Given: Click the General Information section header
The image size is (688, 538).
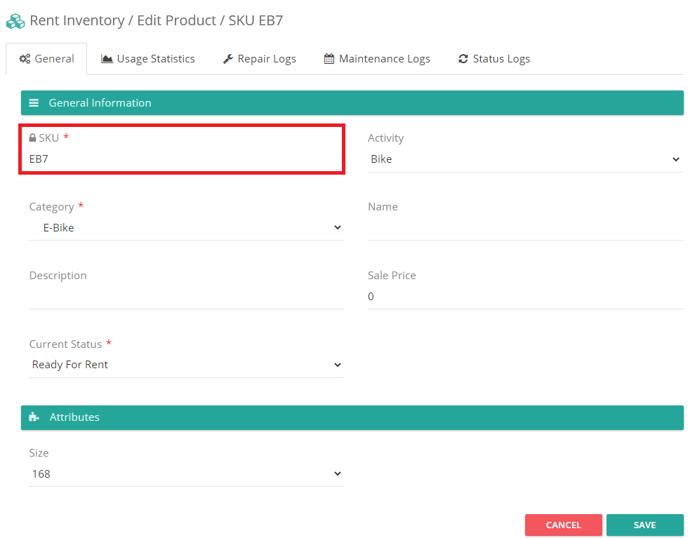Looking at the screenshot, I should [352, 103].
